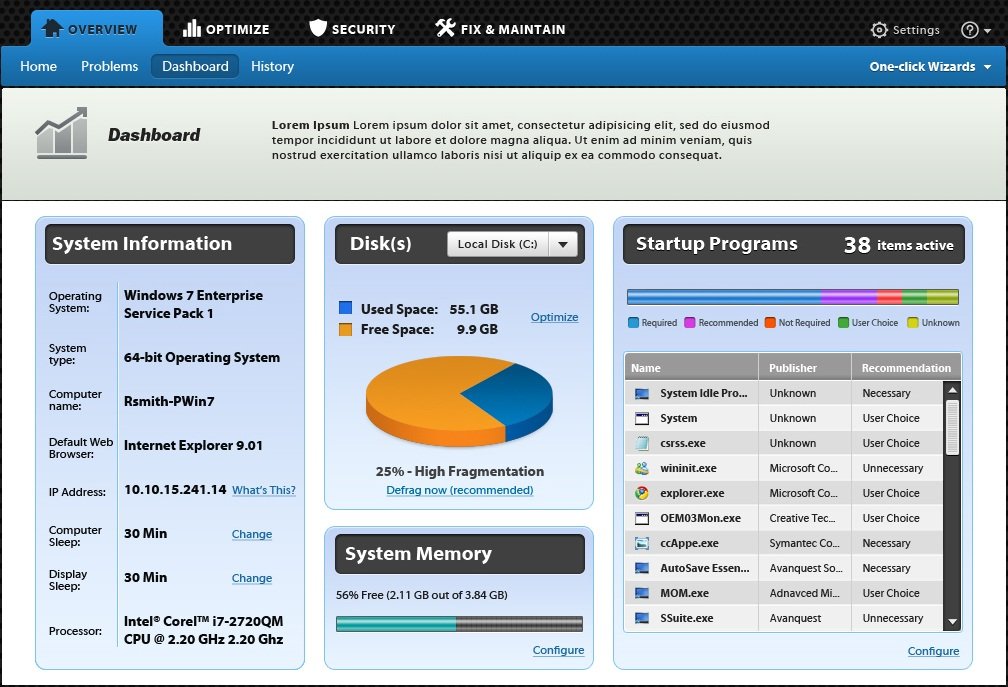This screenshot has height=687, width=1008.
Task: Click the 64-bit Operating System value
Action: click(x=202, y=357)
